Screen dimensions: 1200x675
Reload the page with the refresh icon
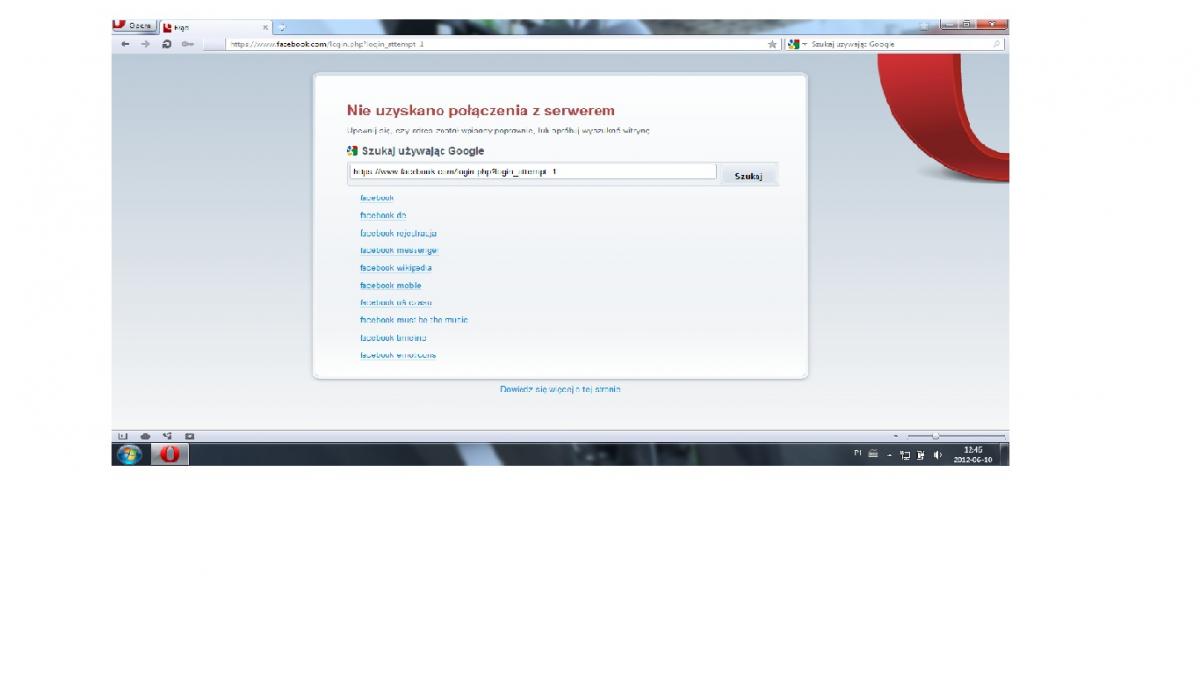pyautogui.click(x=166, y=44)
